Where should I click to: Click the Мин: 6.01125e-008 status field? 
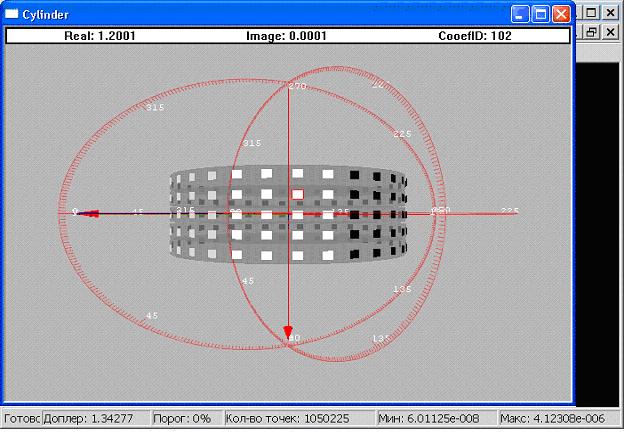click(x=437, y=418)
